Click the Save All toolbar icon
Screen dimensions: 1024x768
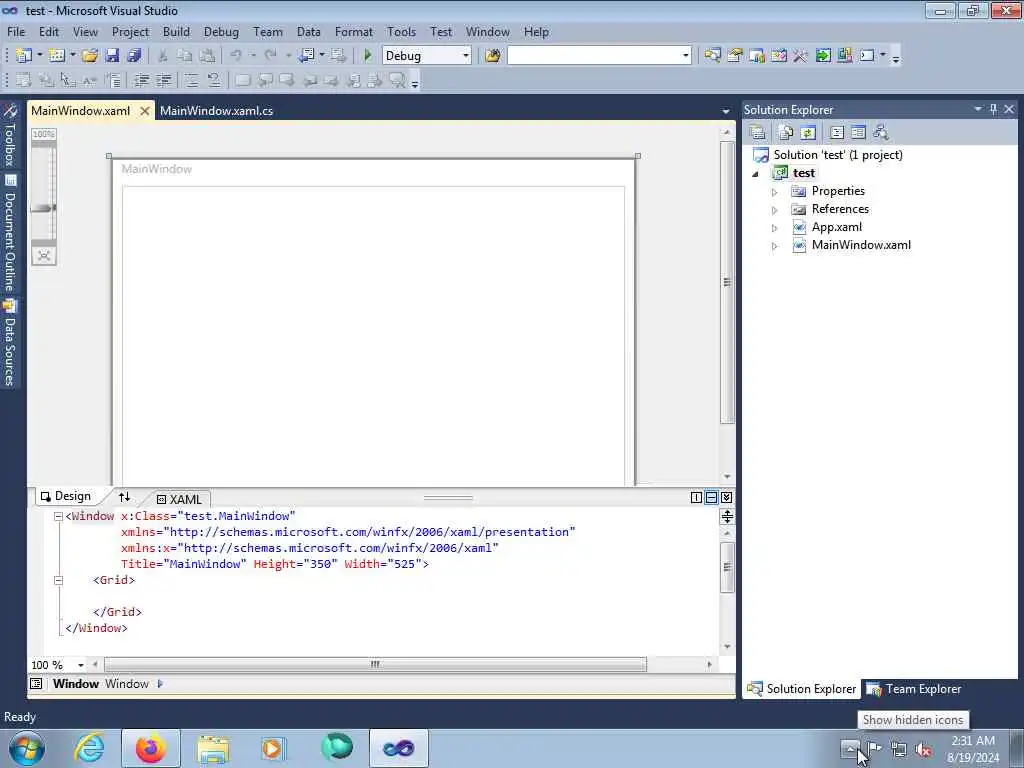[x=134, y=56]
